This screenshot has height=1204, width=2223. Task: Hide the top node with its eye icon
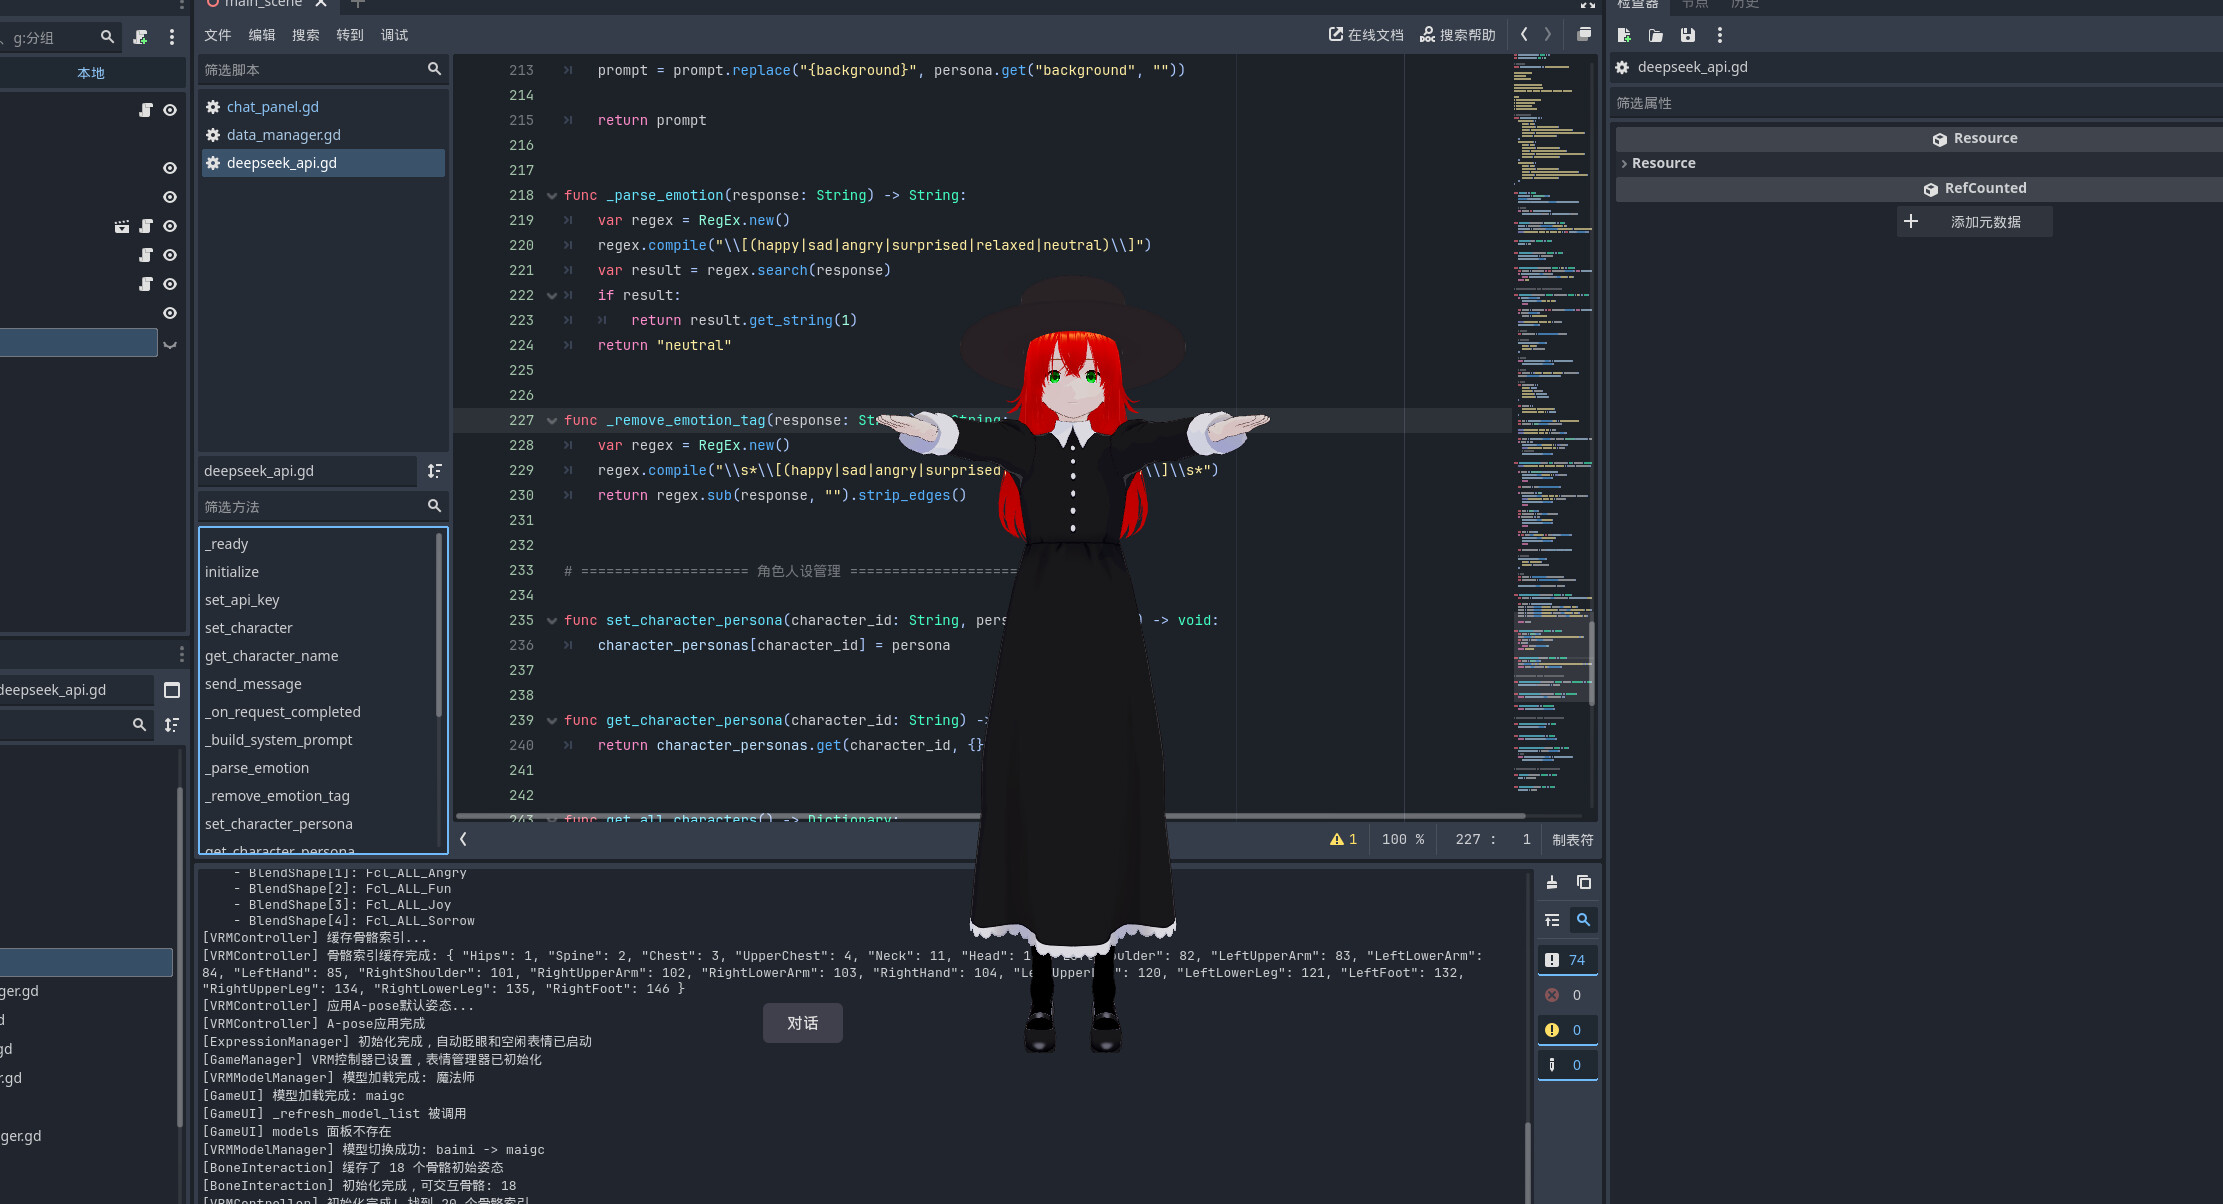click(x=169, y=110)
